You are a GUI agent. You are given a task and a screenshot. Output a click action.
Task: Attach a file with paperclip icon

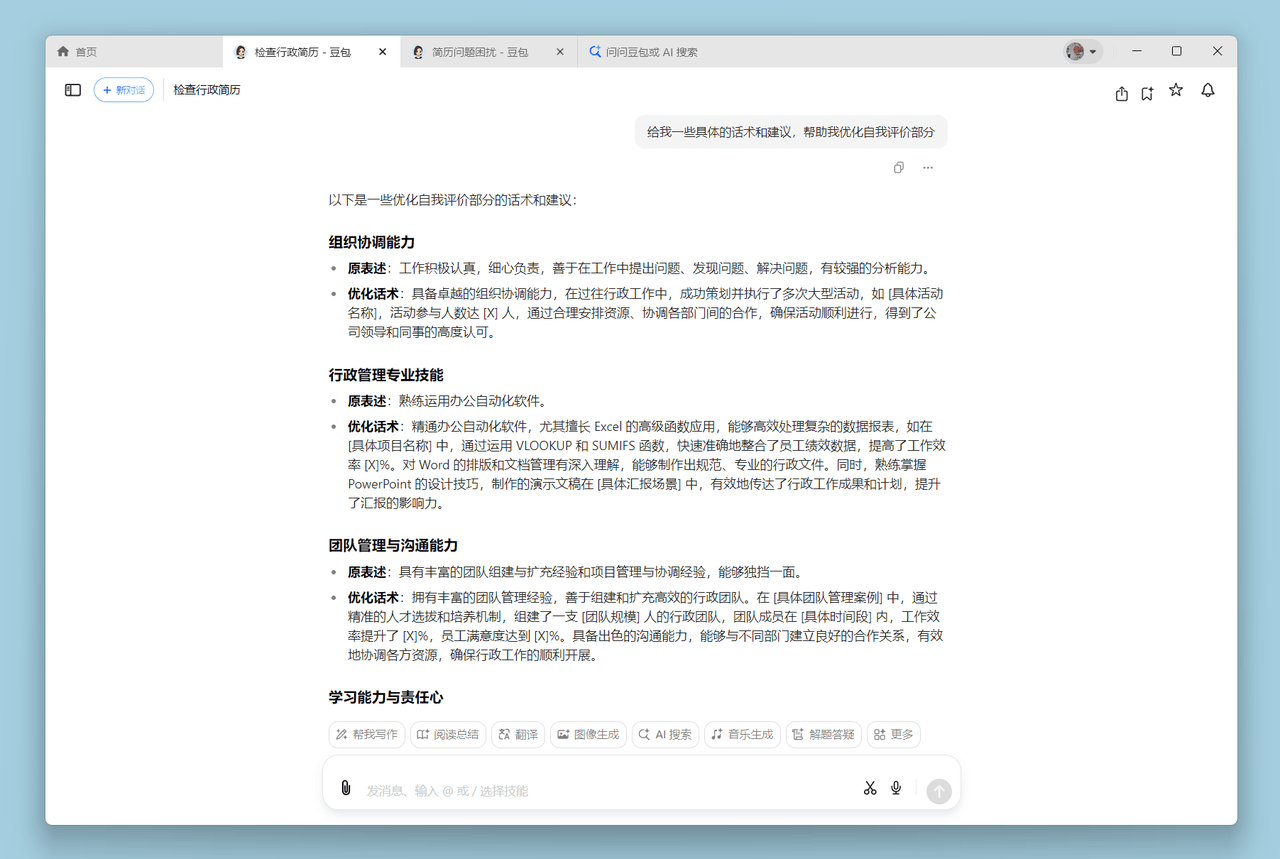(x=346, y=788)
